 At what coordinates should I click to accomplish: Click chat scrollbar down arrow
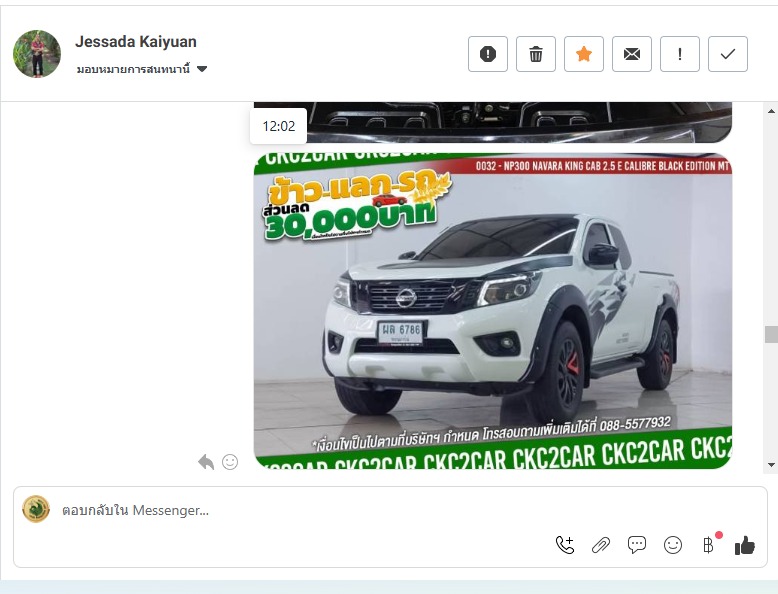[771, 465]
